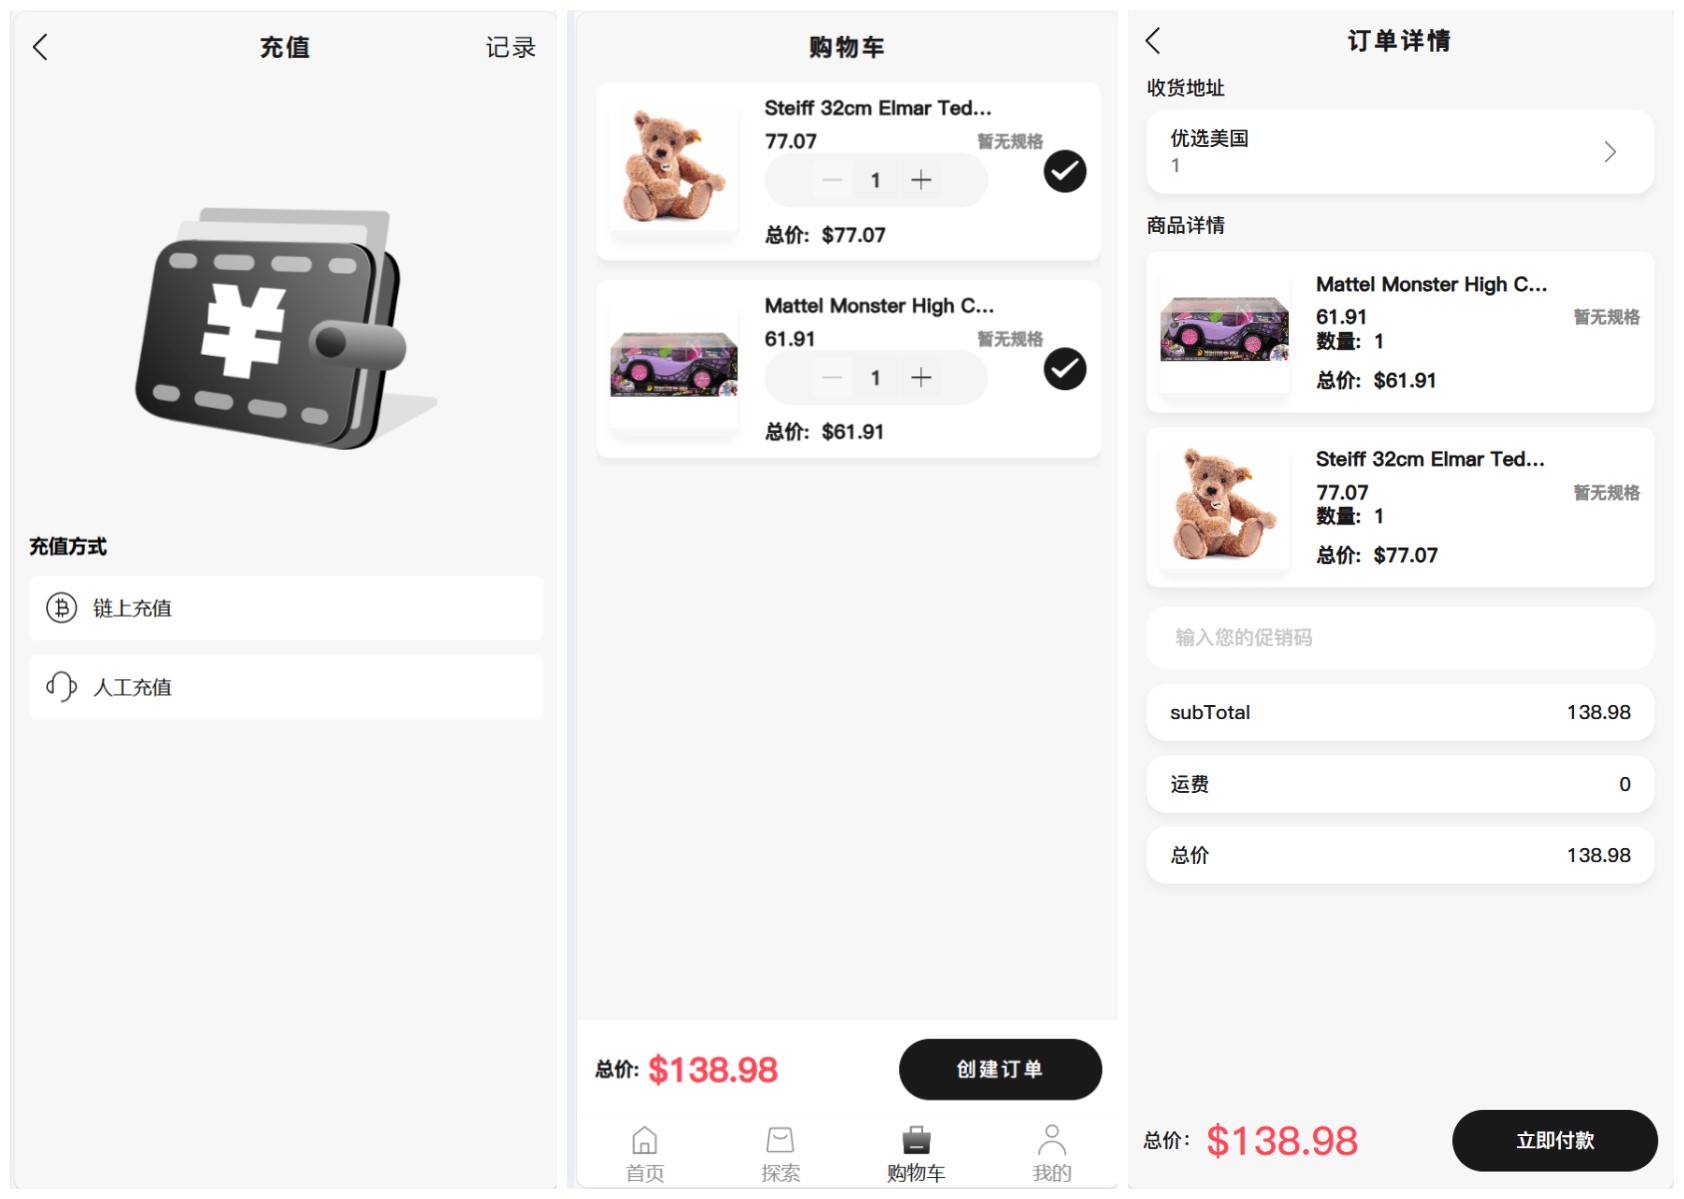Image resolution: width=1684 pixels, height=1199 pixels.
Task: Switch to the 购物车 cart tab
Action: point(916,1153)
